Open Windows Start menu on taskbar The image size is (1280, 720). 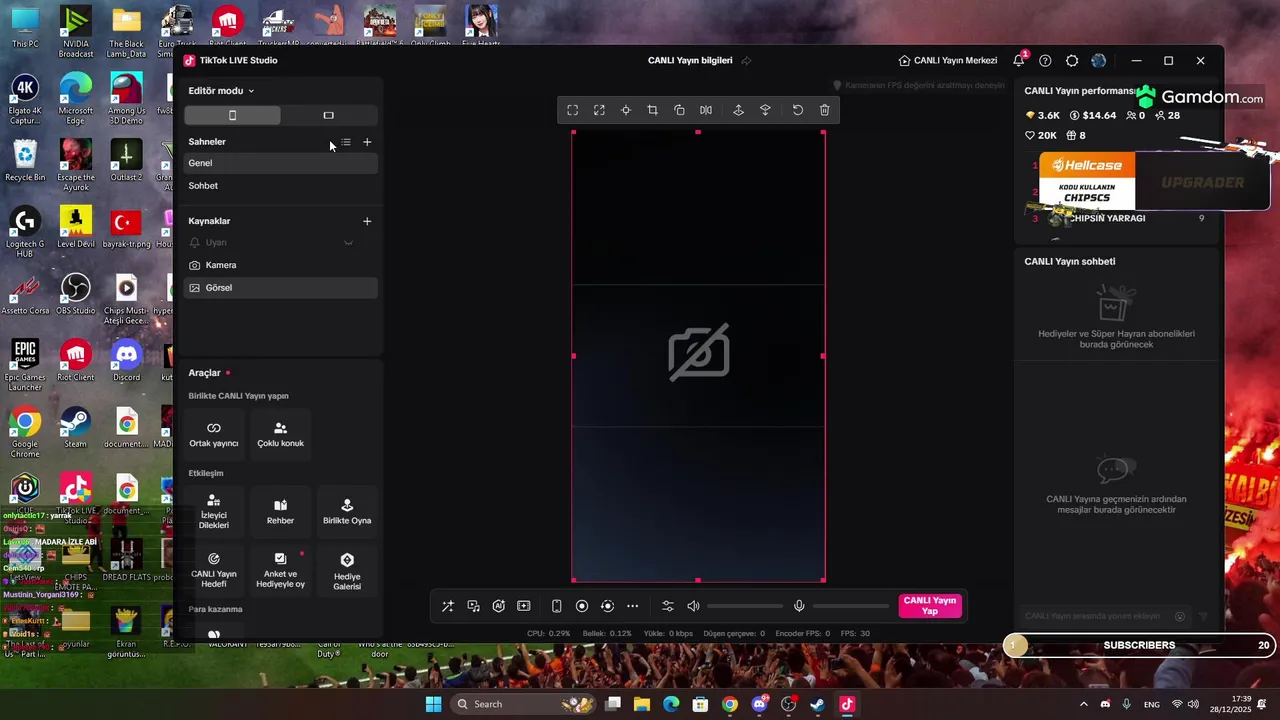[x=433, y=704]
